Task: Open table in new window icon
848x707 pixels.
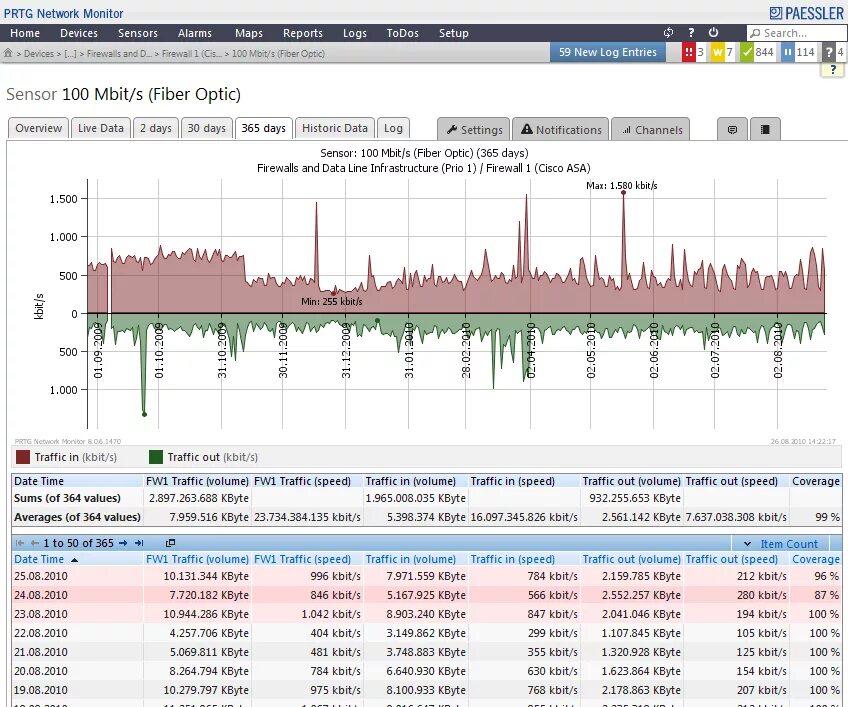Action: pos(170,543)
